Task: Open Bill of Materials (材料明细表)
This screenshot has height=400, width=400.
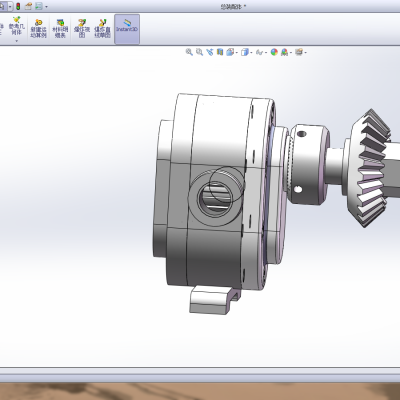Action: tap(60, 29)
